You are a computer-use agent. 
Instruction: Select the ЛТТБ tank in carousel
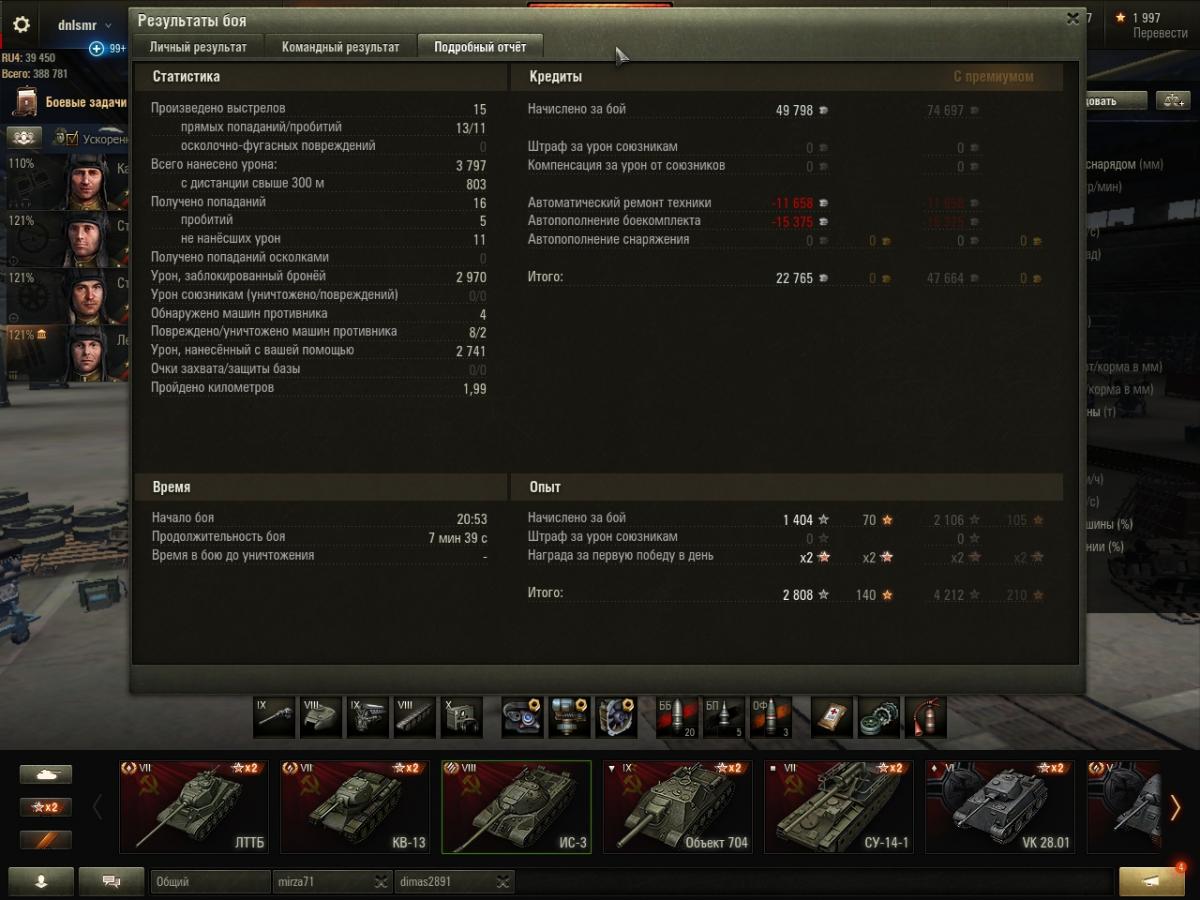(194, 807)
